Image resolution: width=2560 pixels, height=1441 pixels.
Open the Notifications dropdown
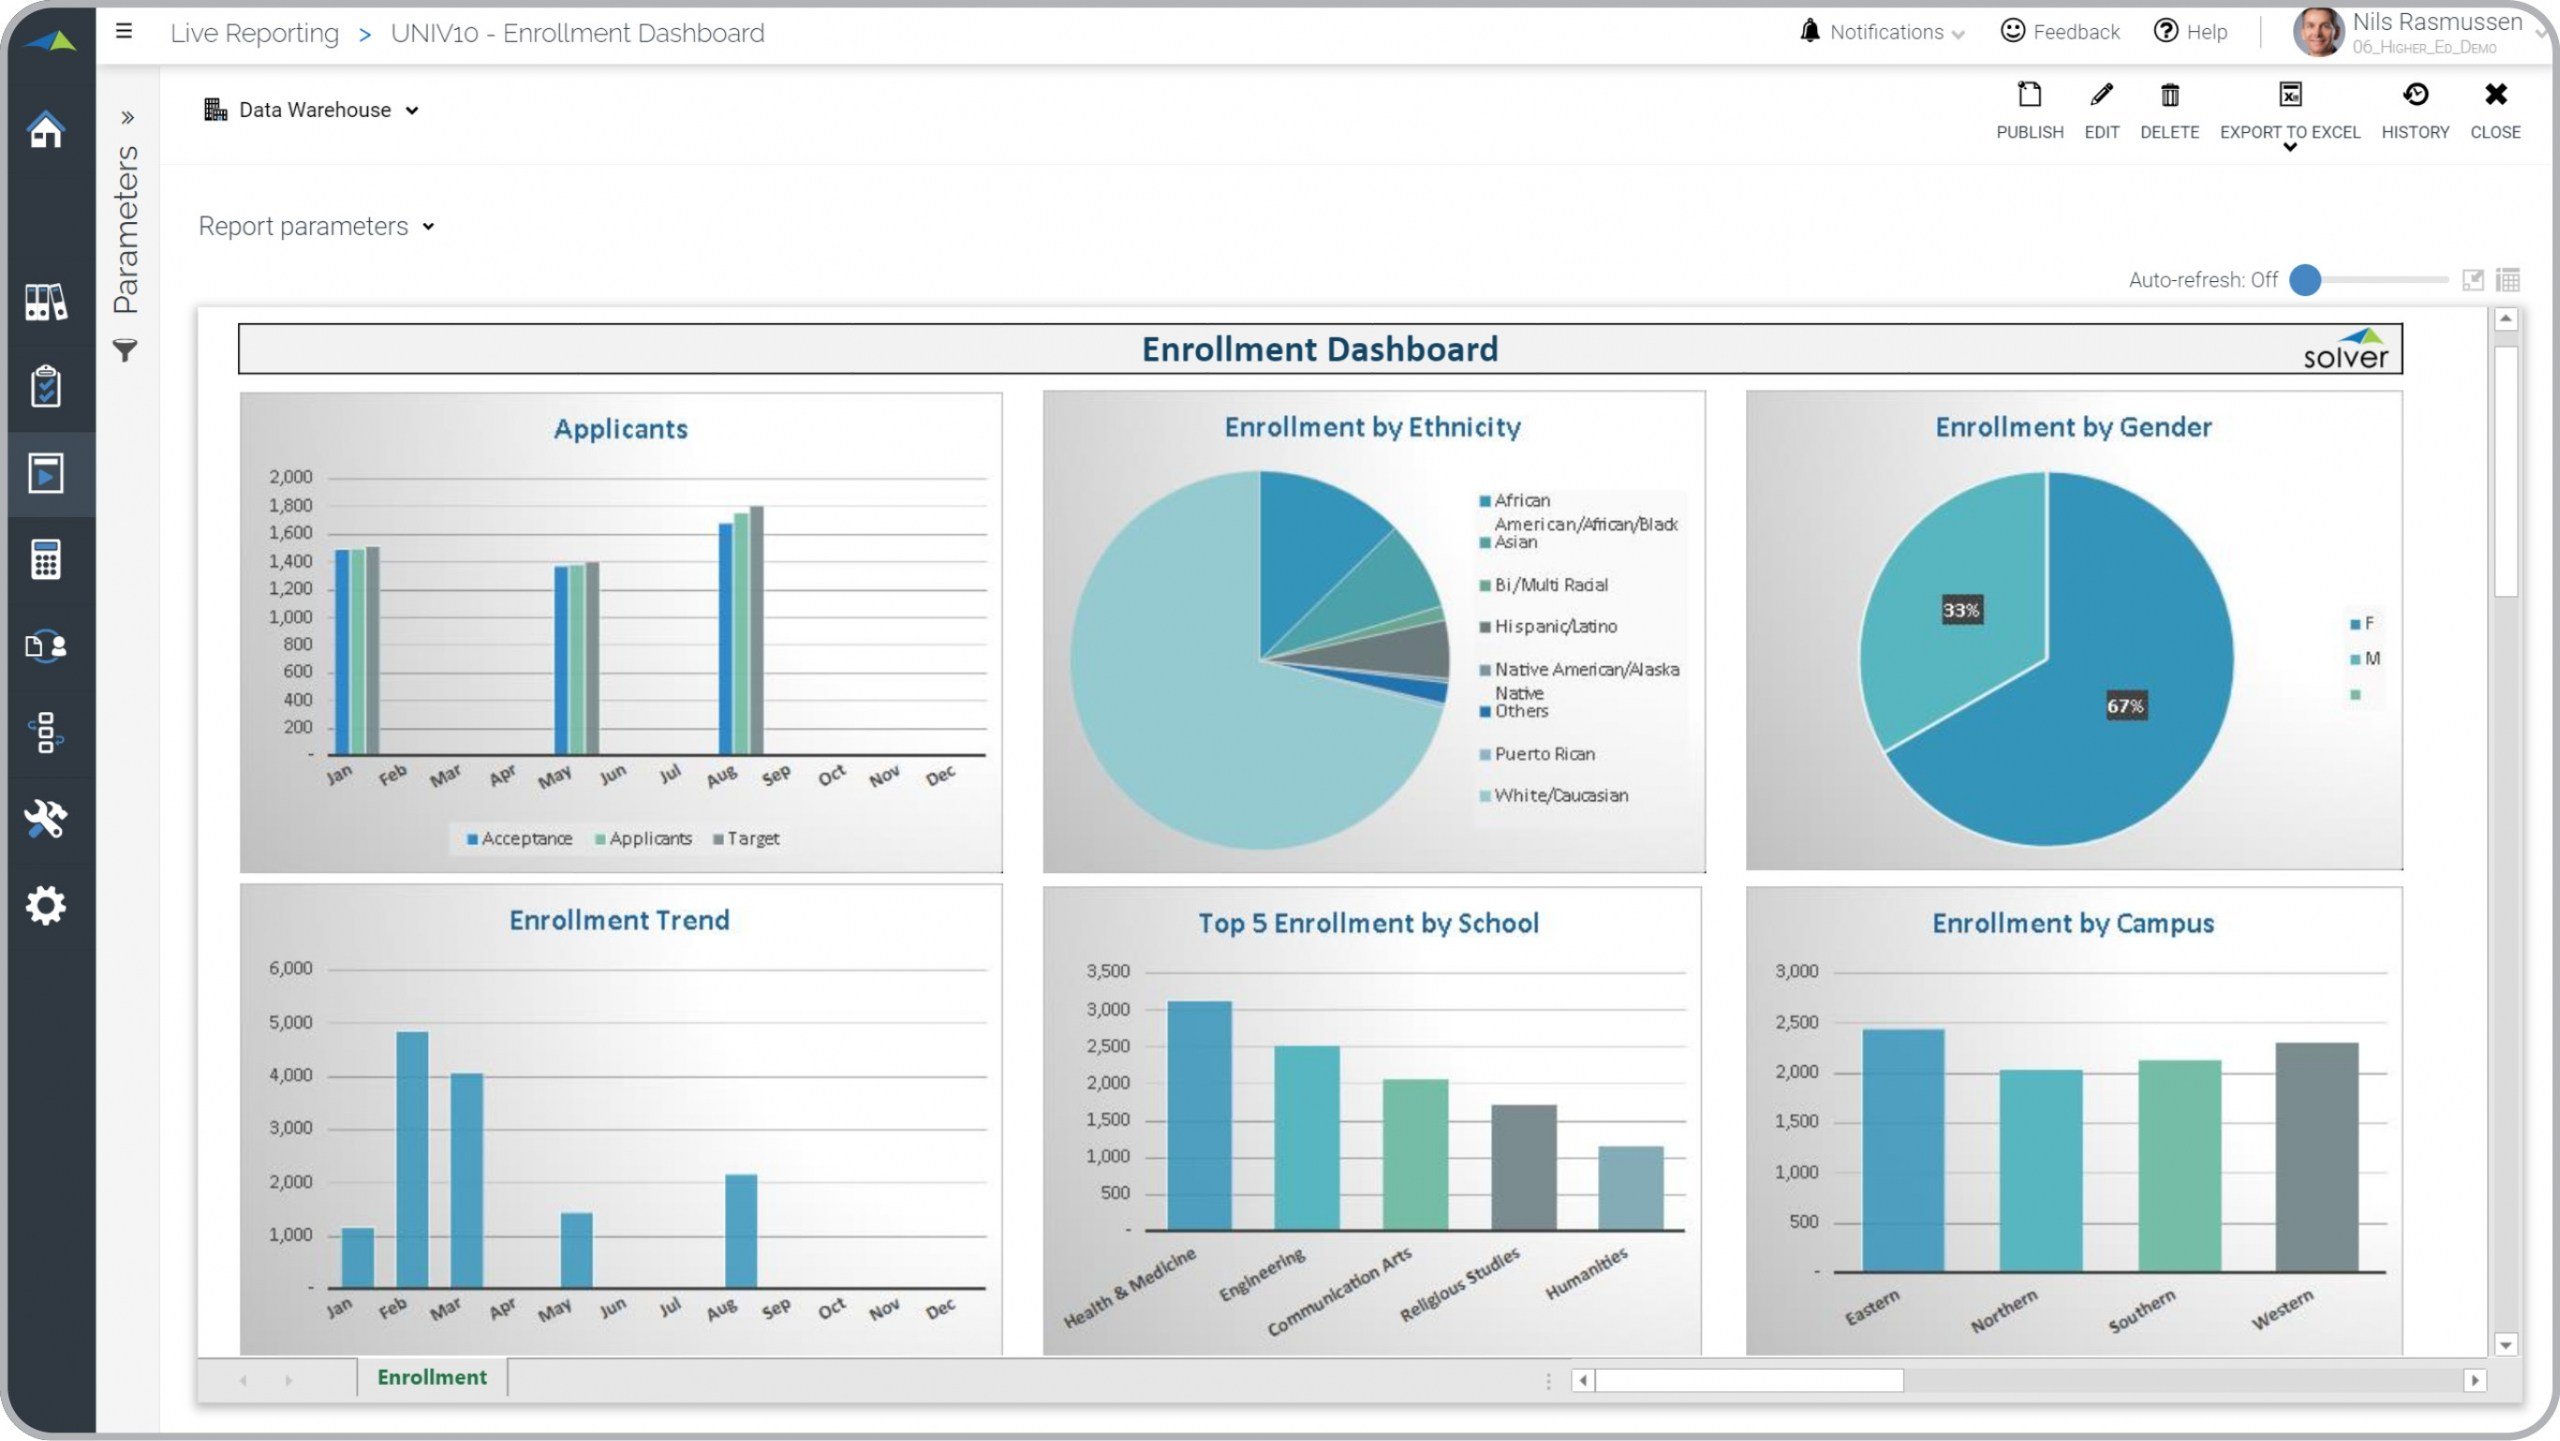pyautogui.click(x=1883, y=32)
